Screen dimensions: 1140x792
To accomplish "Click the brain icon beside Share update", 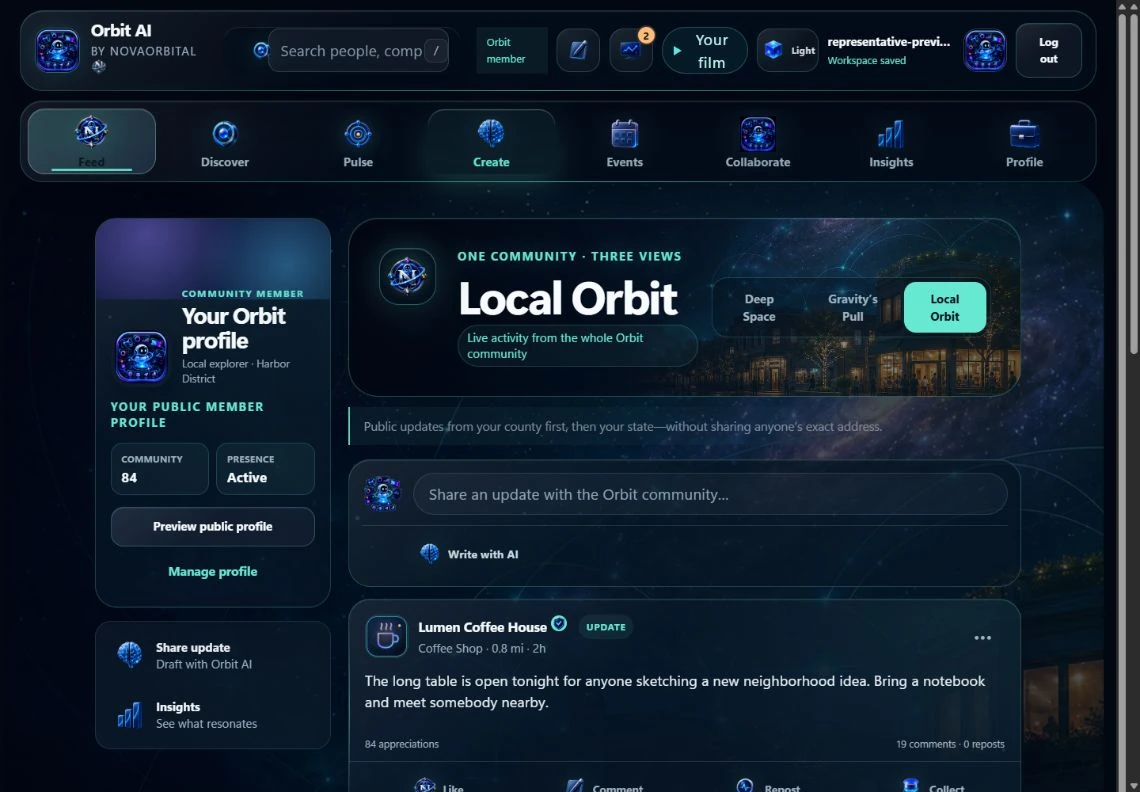I will click(x=129, y=655).
